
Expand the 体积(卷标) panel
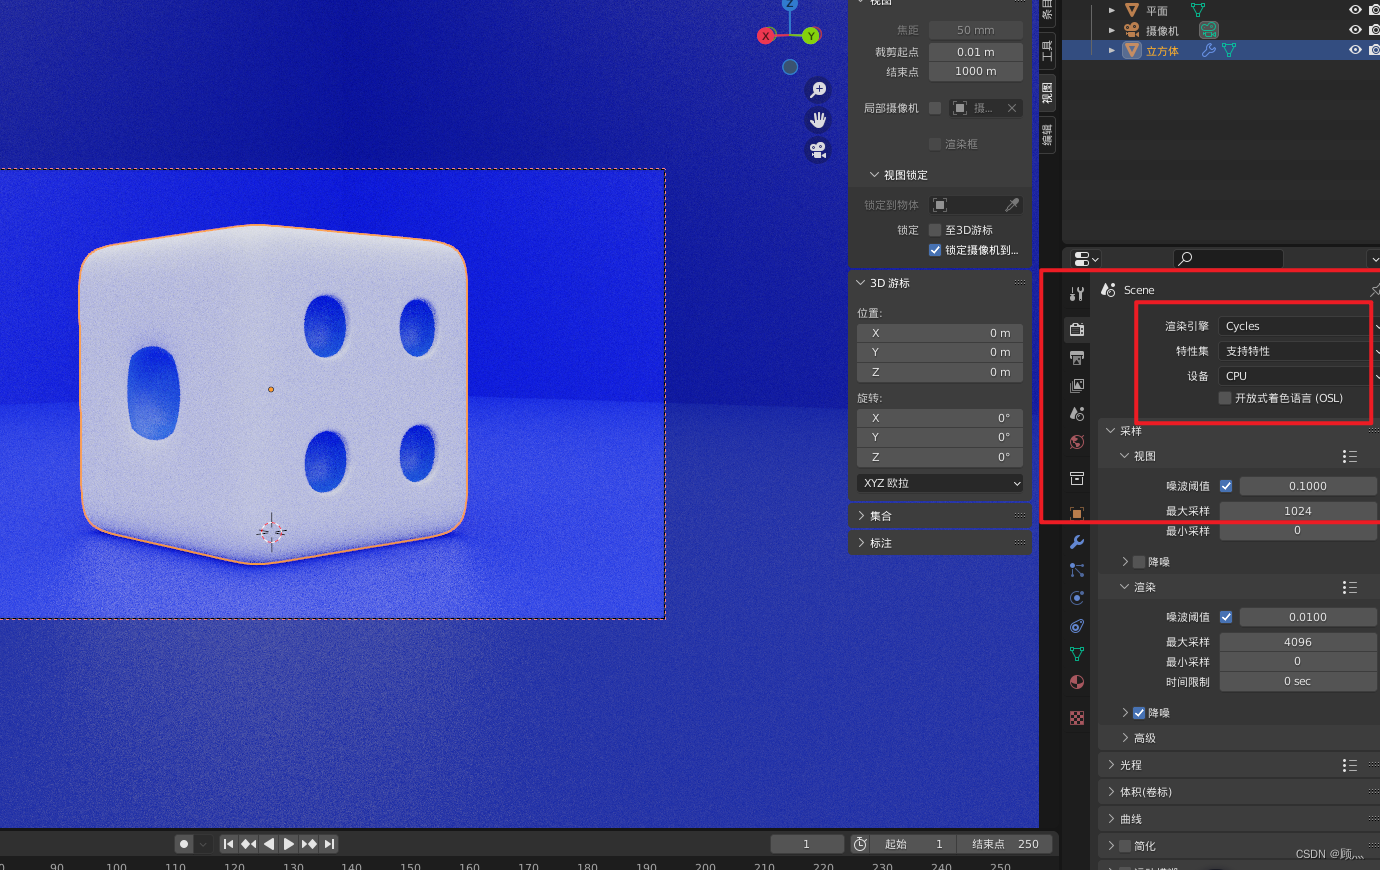(1111, 792)
